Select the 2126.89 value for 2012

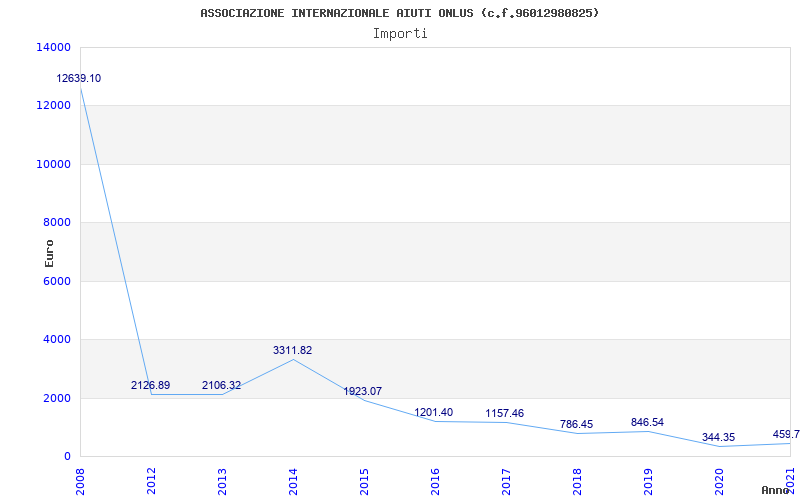(x=150, y=385)
